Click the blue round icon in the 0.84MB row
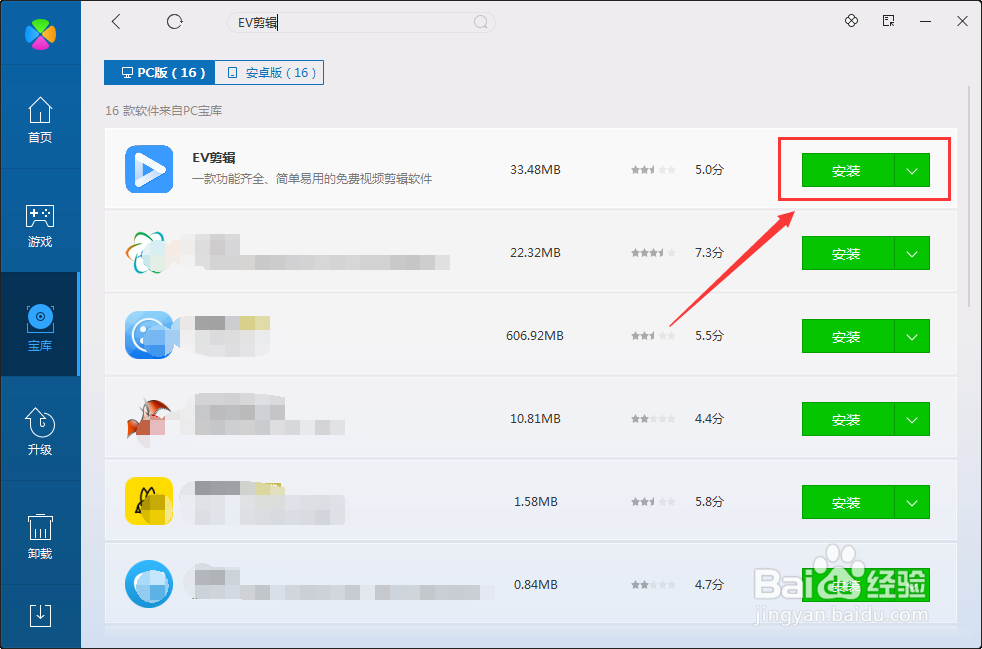982x649 pixels. [149, 584]
